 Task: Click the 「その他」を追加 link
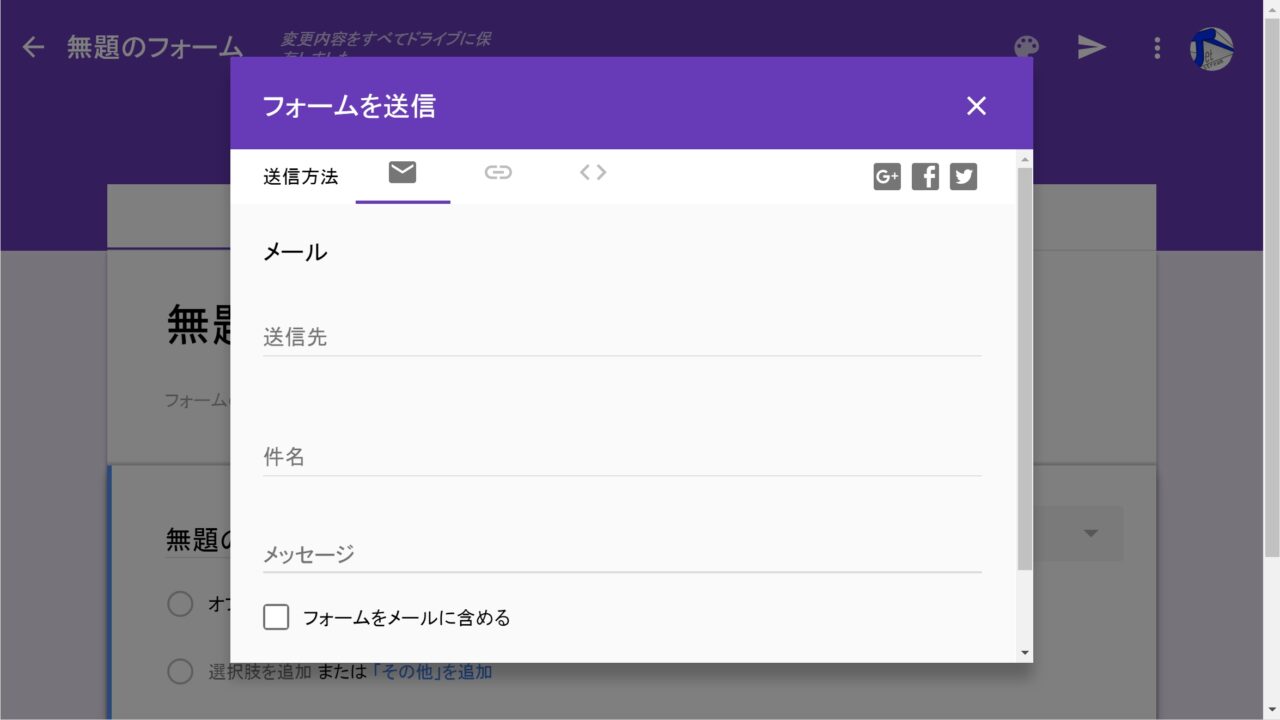click(432, 672)
